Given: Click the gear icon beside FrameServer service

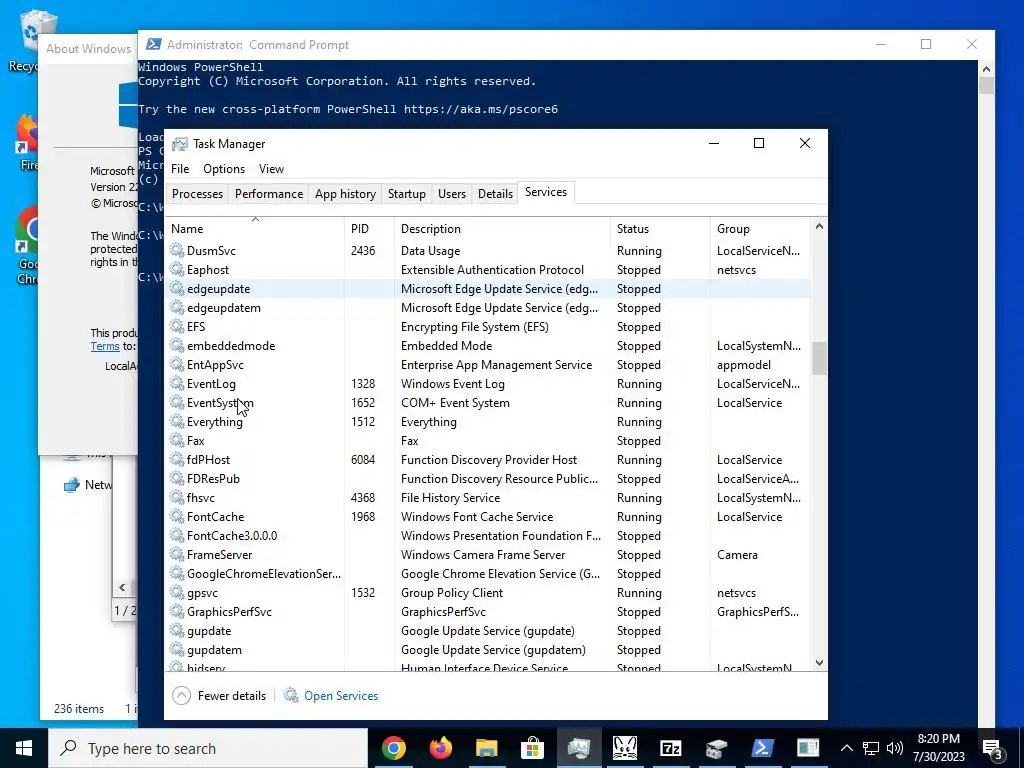Looking at the screenshot, I should (177, 554).
